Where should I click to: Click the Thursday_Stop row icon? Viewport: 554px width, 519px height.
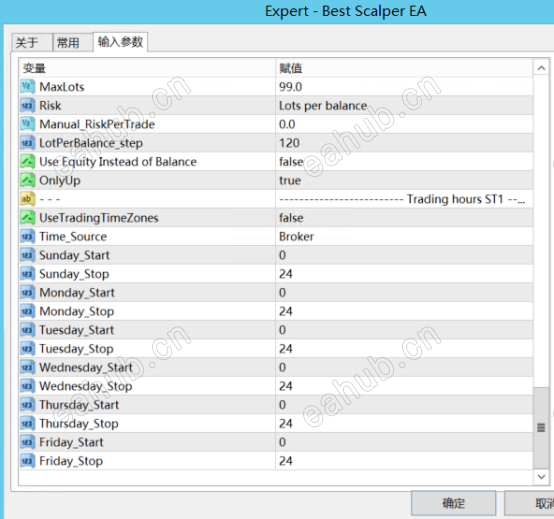pos(28,424)
